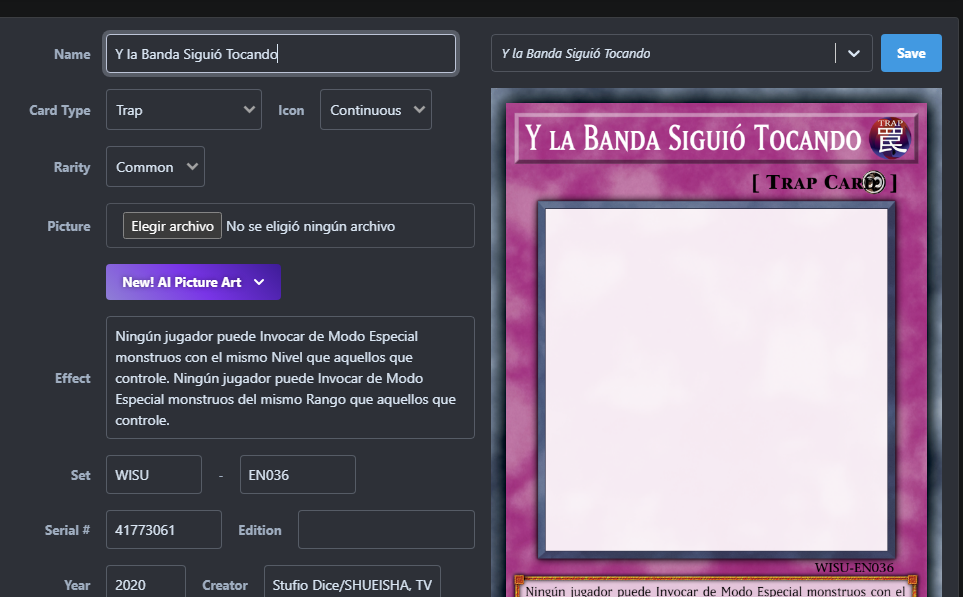Viewport: 963px width, 597px height.
Task: Click the empty Edition field
Action: point(386,529)
